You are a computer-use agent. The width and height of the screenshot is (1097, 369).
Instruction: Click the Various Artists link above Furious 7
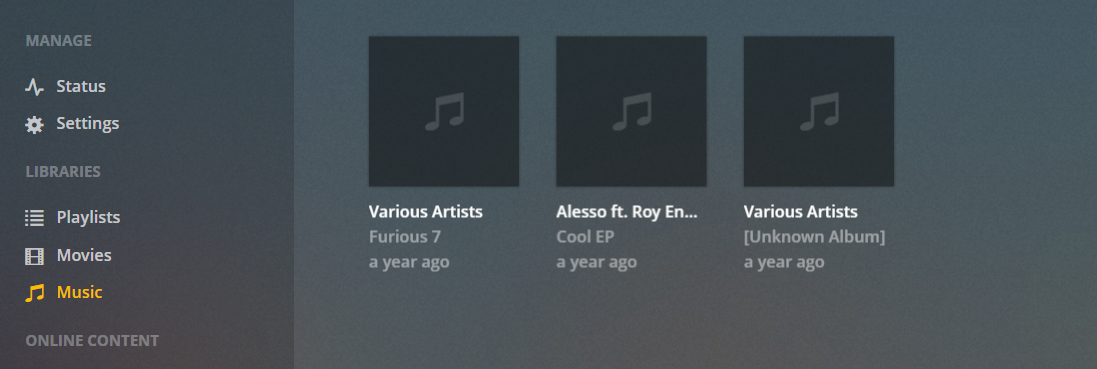point(425,211)
